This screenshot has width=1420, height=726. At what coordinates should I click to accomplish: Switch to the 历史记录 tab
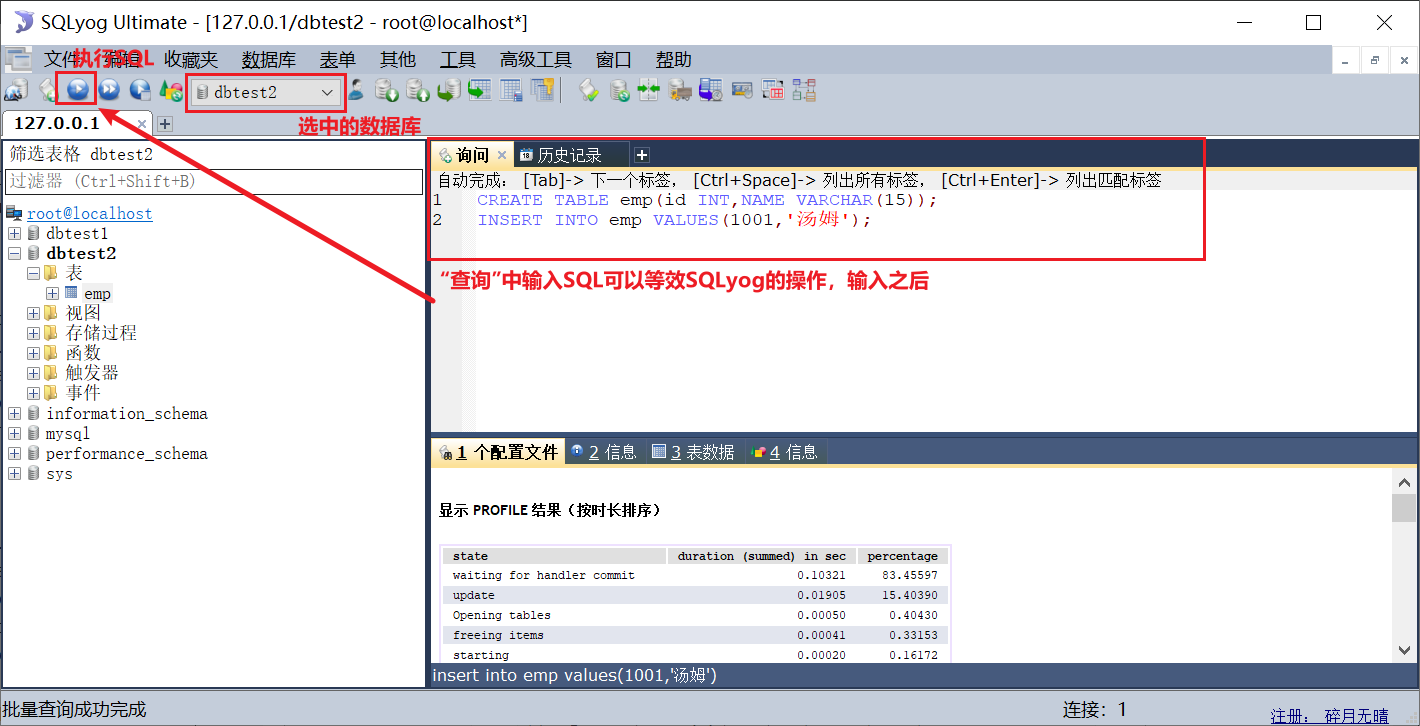pos(570,155)
